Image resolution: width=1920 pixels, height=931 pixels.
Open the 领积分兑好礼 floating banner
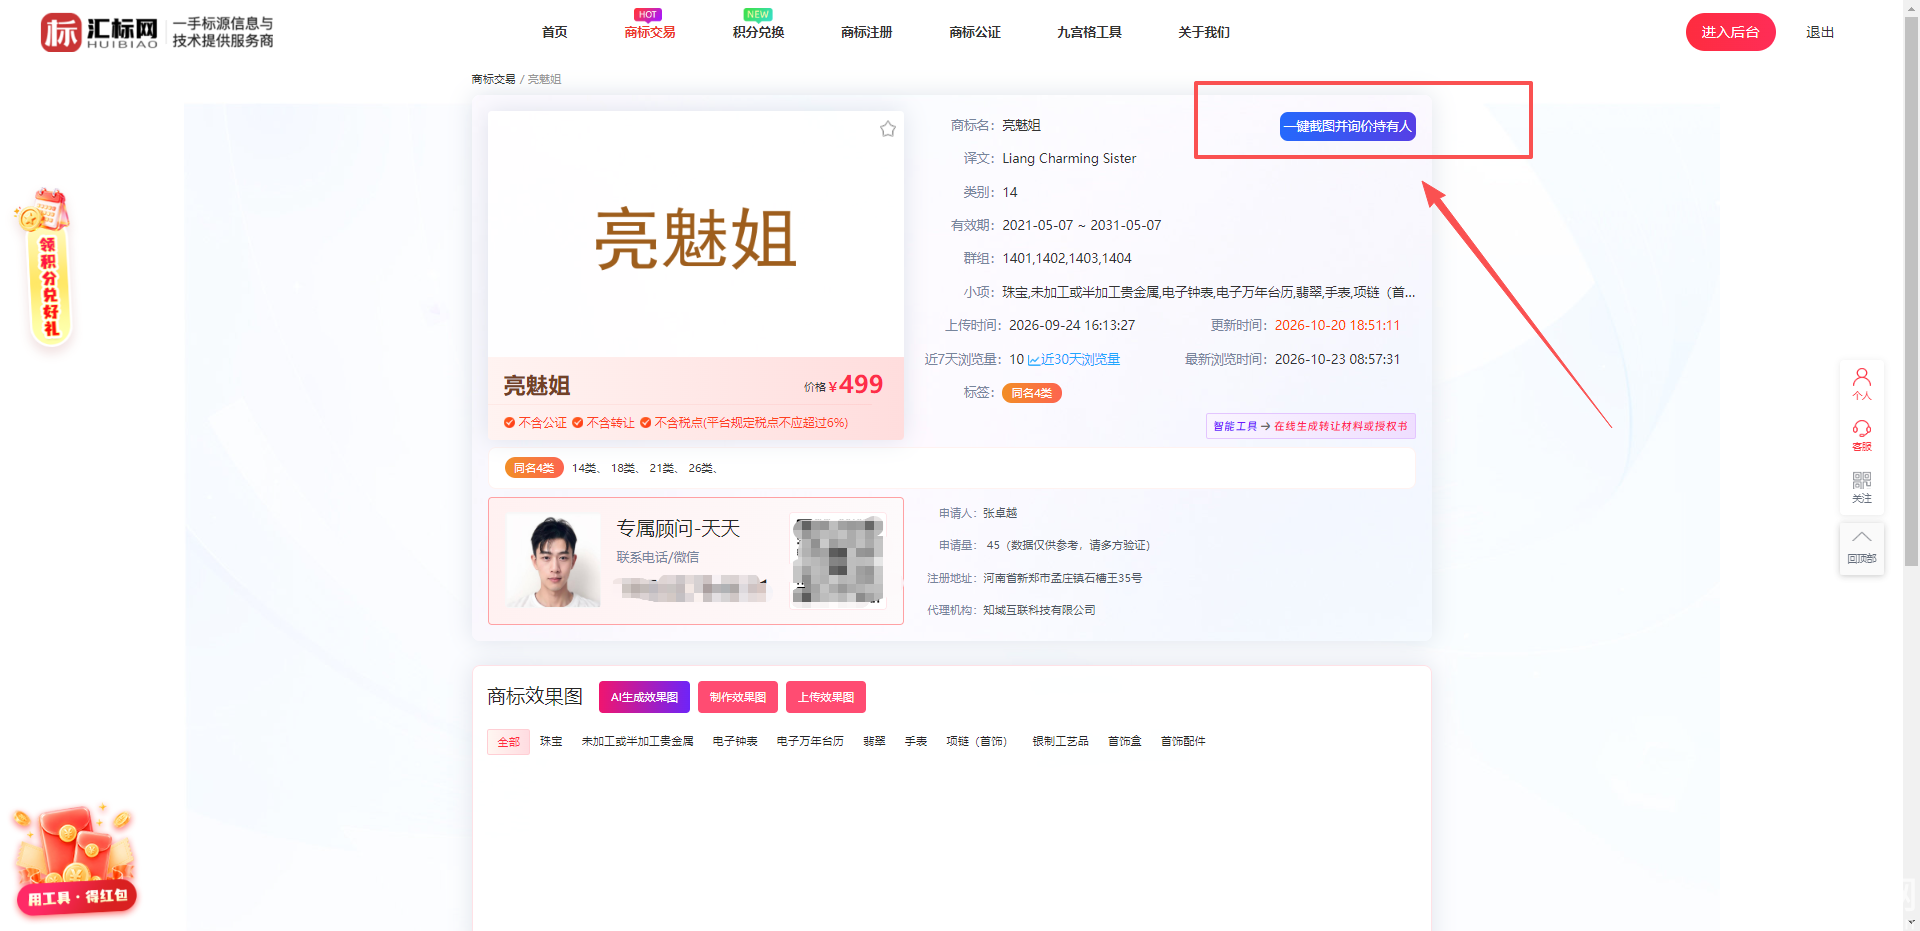tap(45, 267)
